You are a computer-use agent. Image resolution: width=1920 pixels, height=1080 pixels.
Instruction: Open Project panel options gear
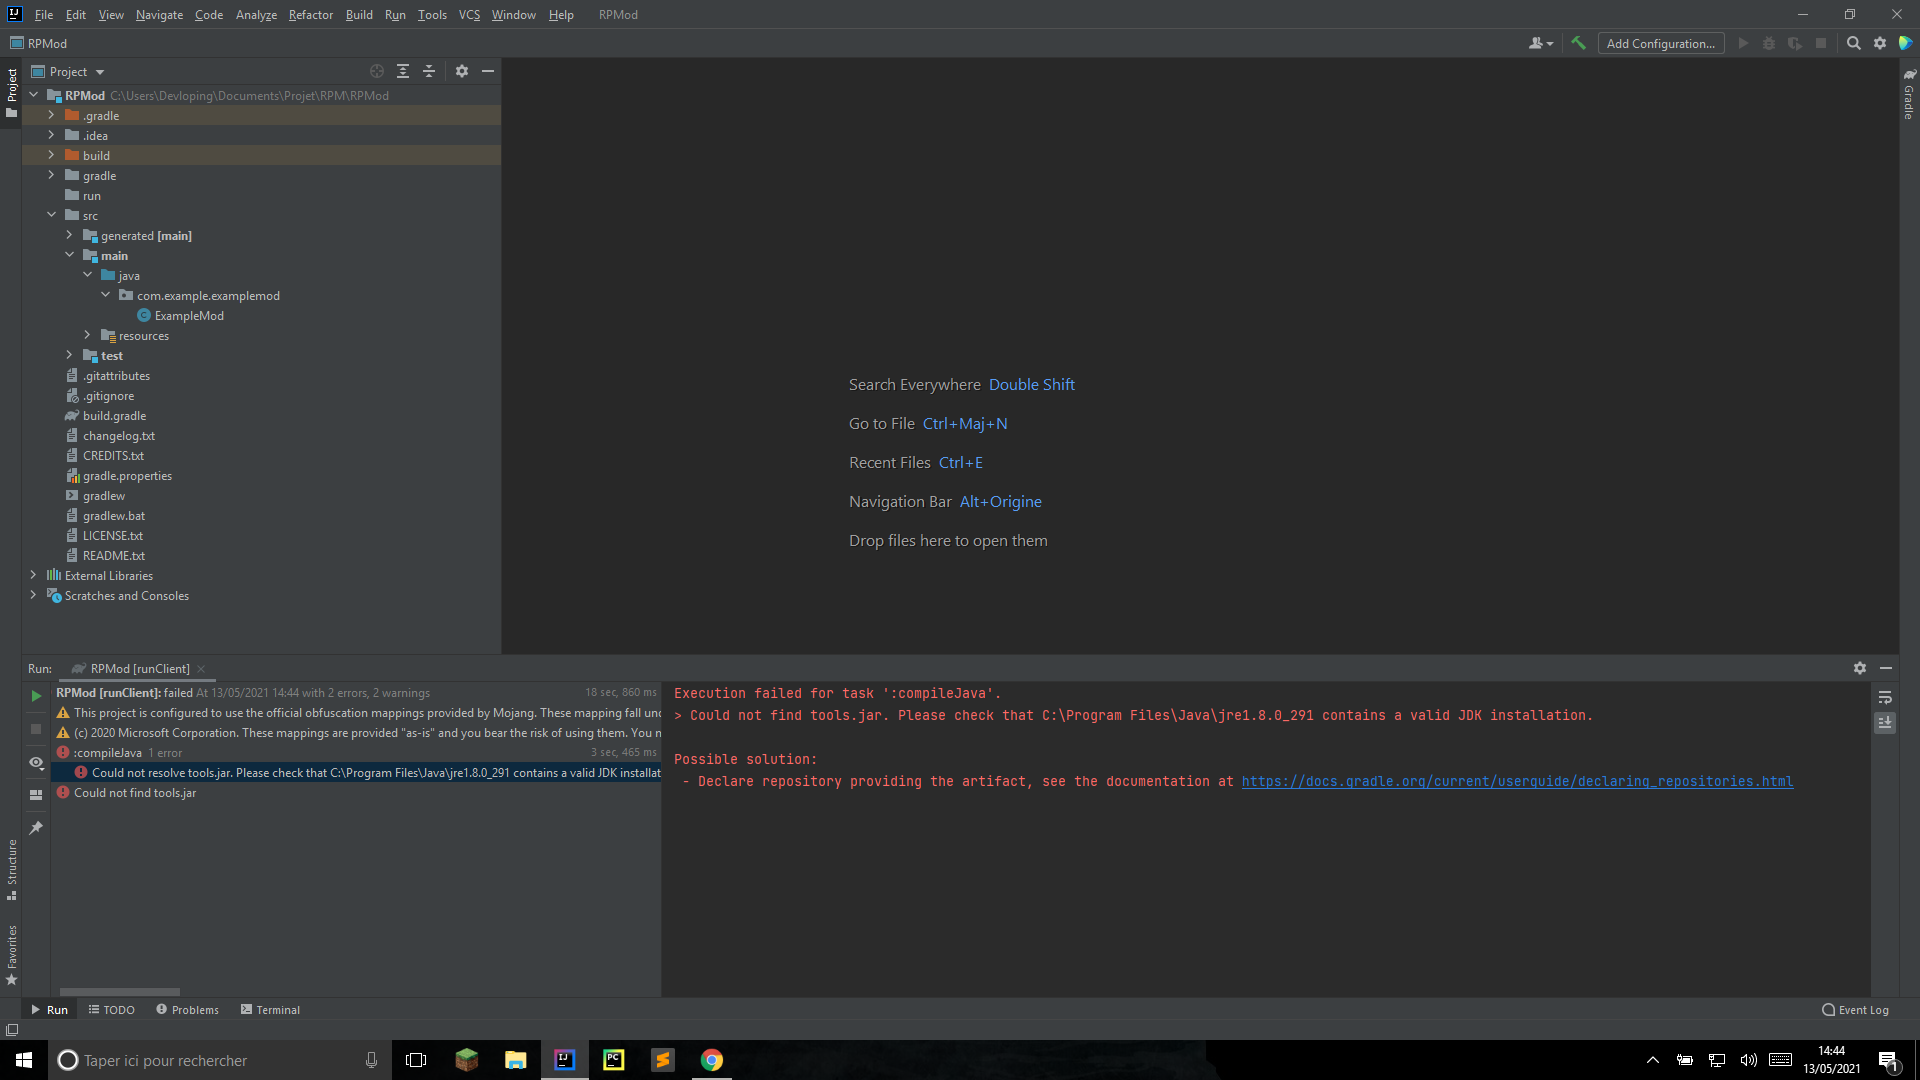coord(461,71)
